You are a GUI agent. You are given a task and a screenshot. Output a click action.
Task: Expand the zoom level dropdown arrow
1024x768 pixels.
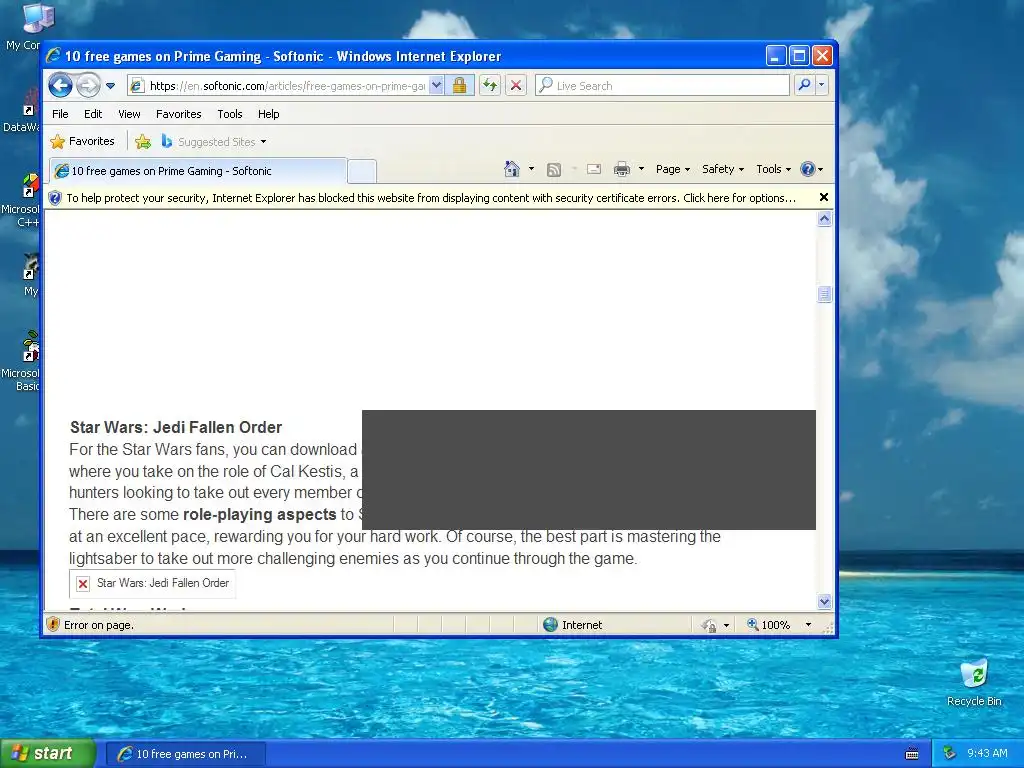(x=808, y=625)
